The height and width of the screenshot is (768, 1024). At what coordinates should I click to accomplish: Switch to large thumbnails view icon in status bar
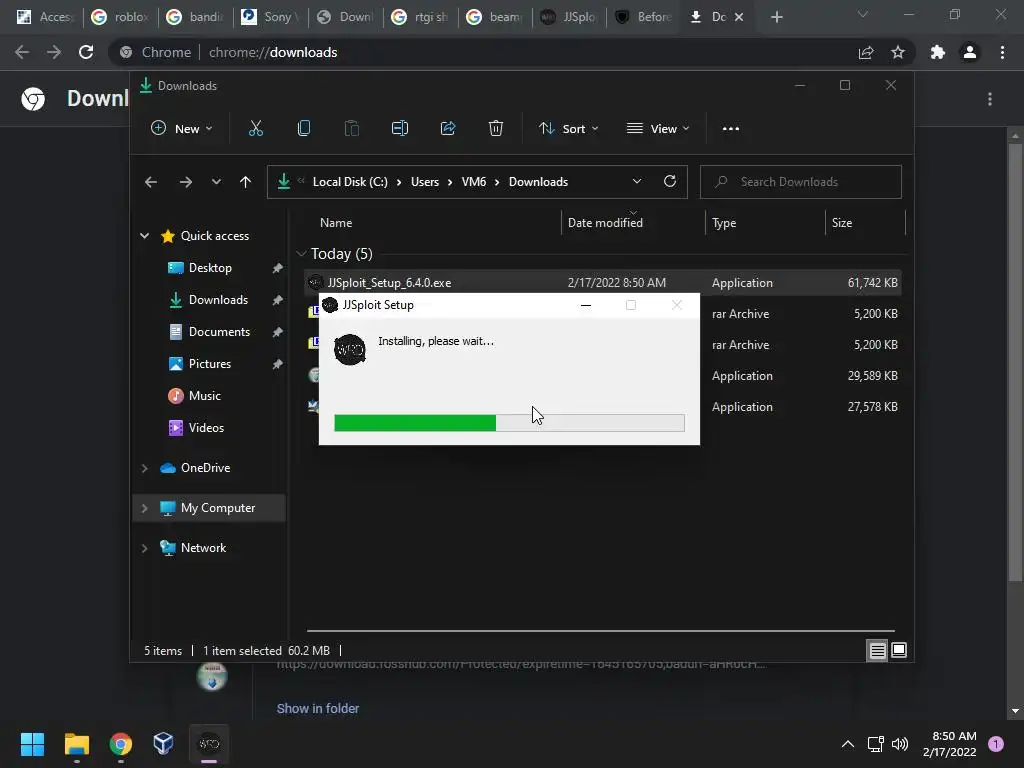pyautogui.click(x=899, y=650)
